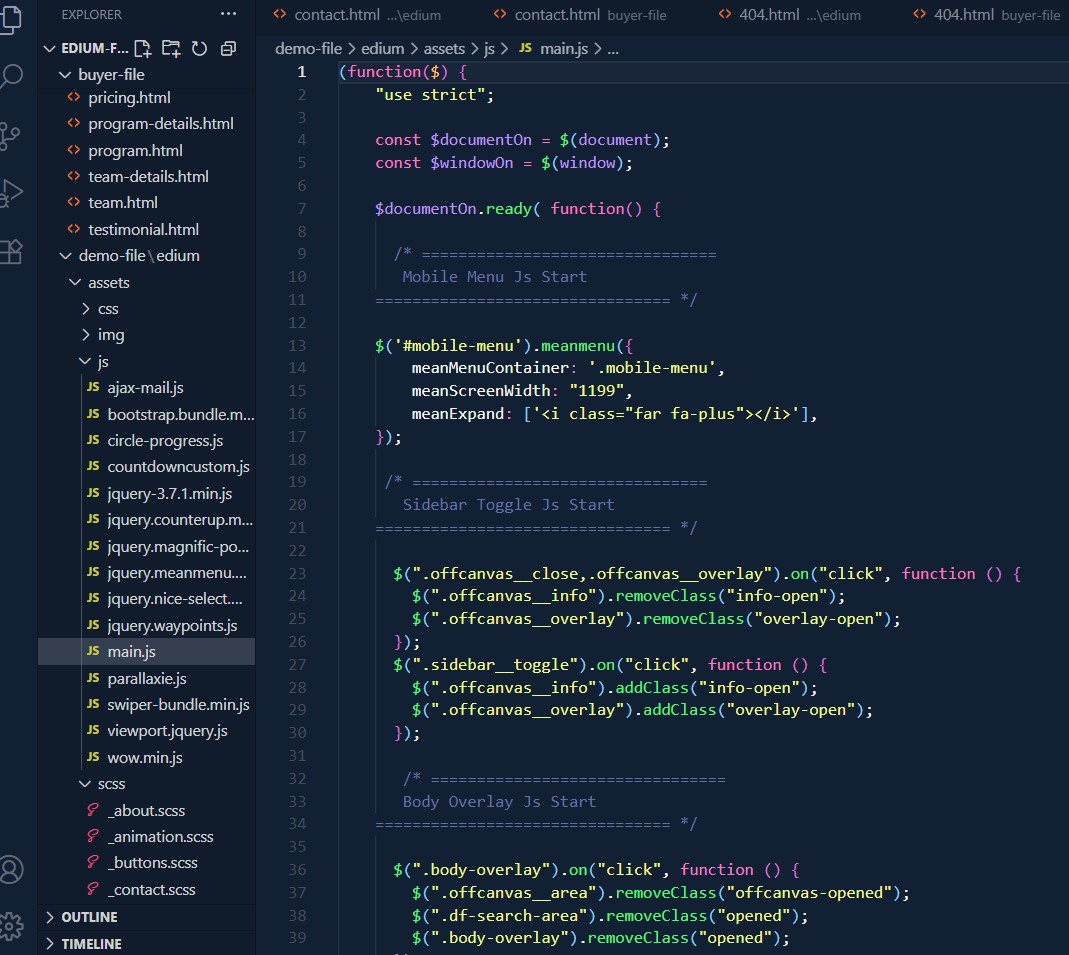
Task: Refresh the Explorer file tree
Action: click(199, 48)
